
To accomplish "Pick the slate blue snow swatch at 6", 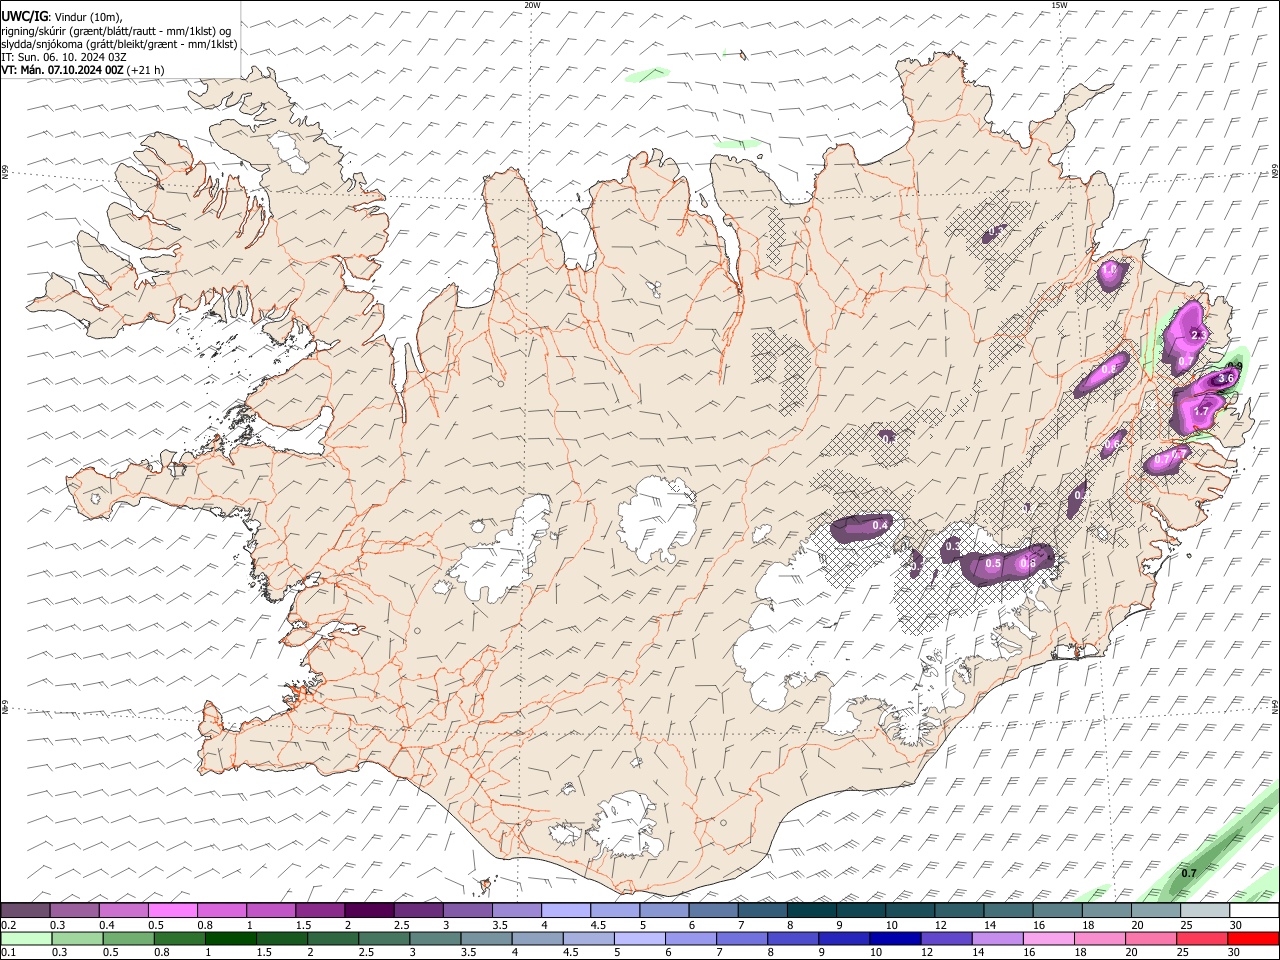I will coord(713,910).
